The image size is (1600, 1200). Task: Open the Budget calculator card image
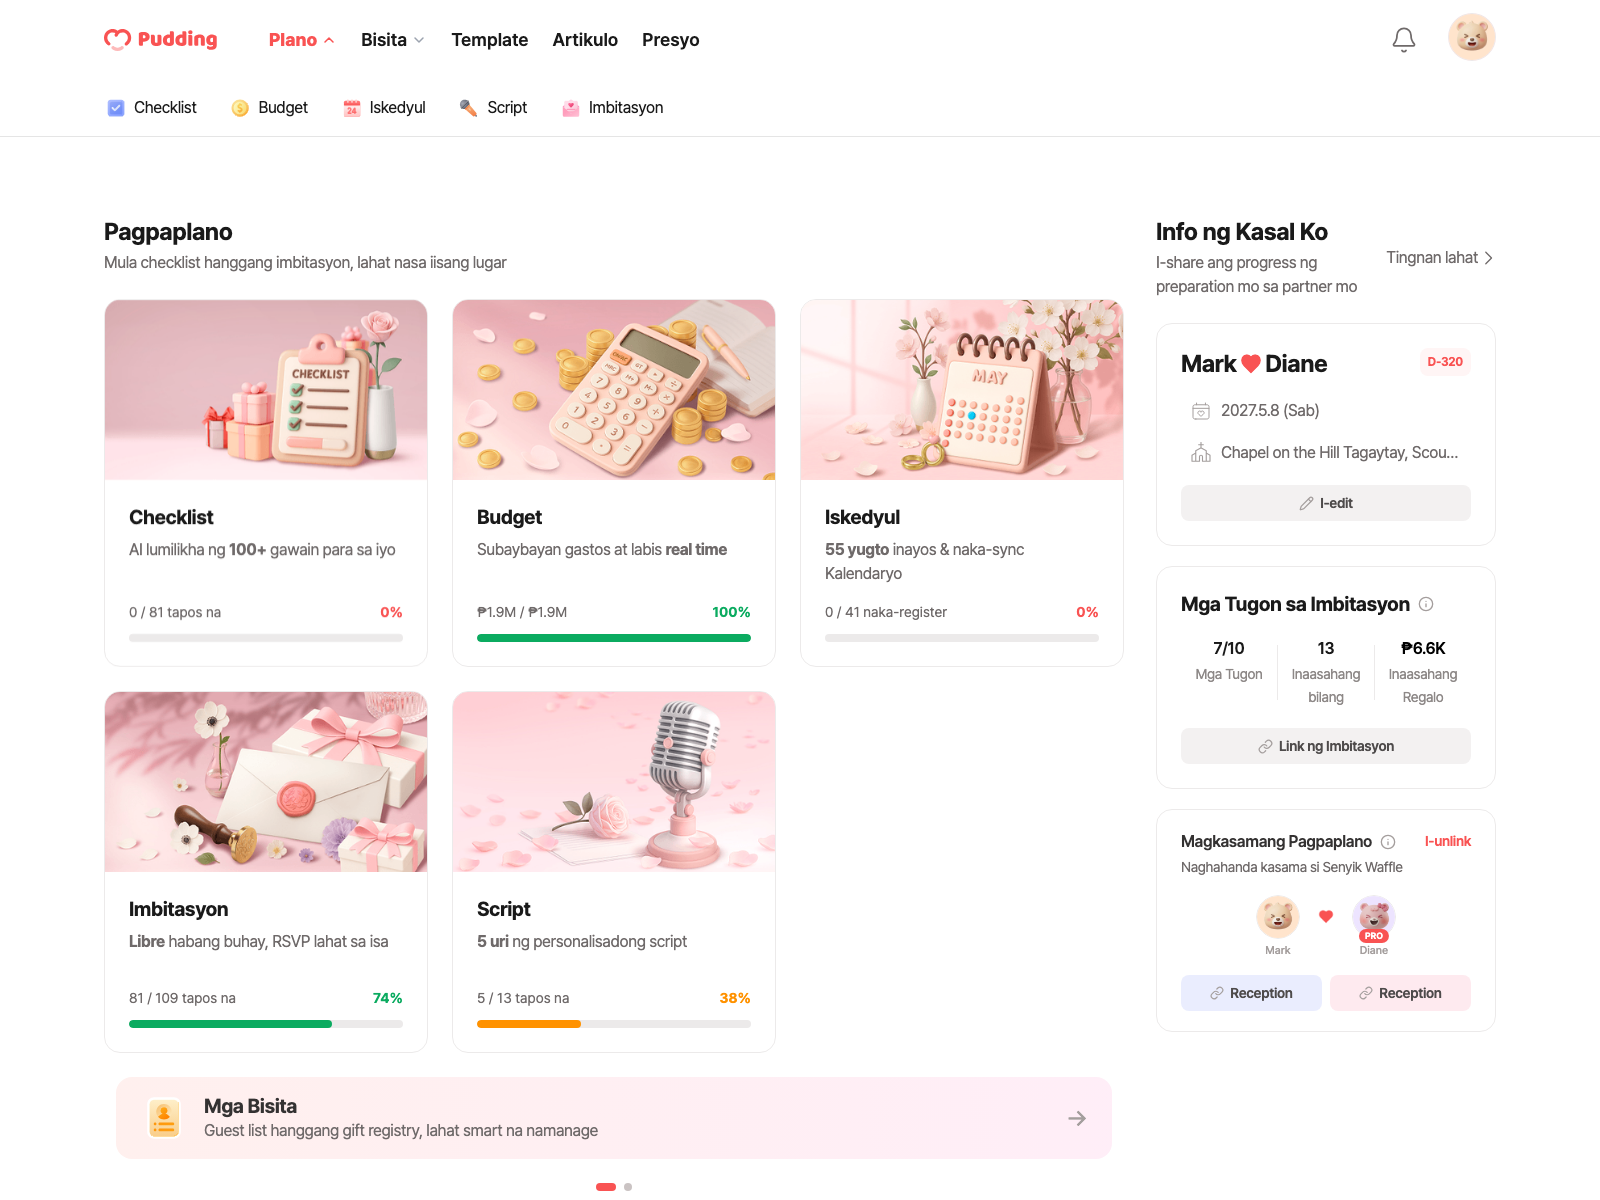point(614,390)
